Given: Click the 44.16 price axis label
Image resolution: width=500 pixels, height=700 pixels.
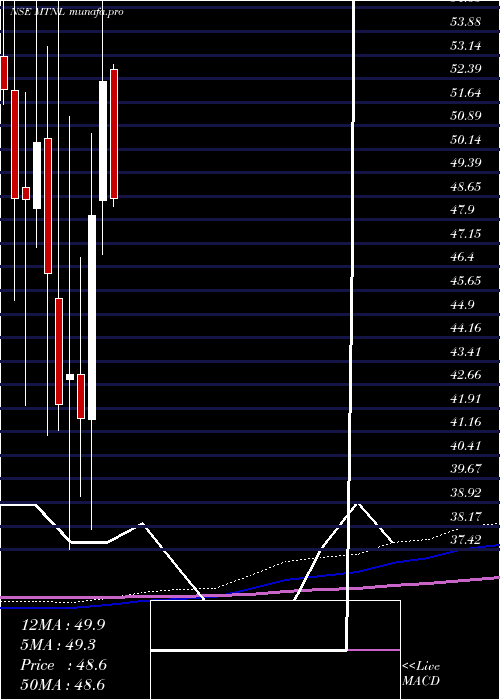Looking at the screenshot, I should point(466,328).
